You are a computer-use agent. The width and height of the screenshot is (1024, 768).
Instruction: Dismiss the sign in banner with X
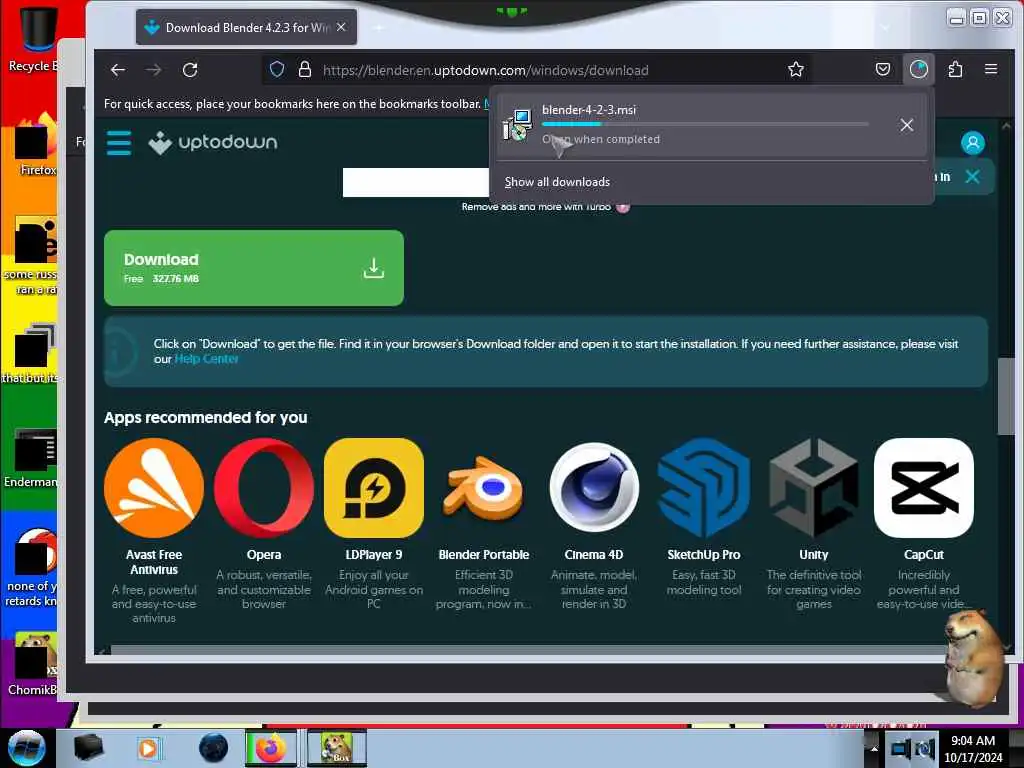972,176
